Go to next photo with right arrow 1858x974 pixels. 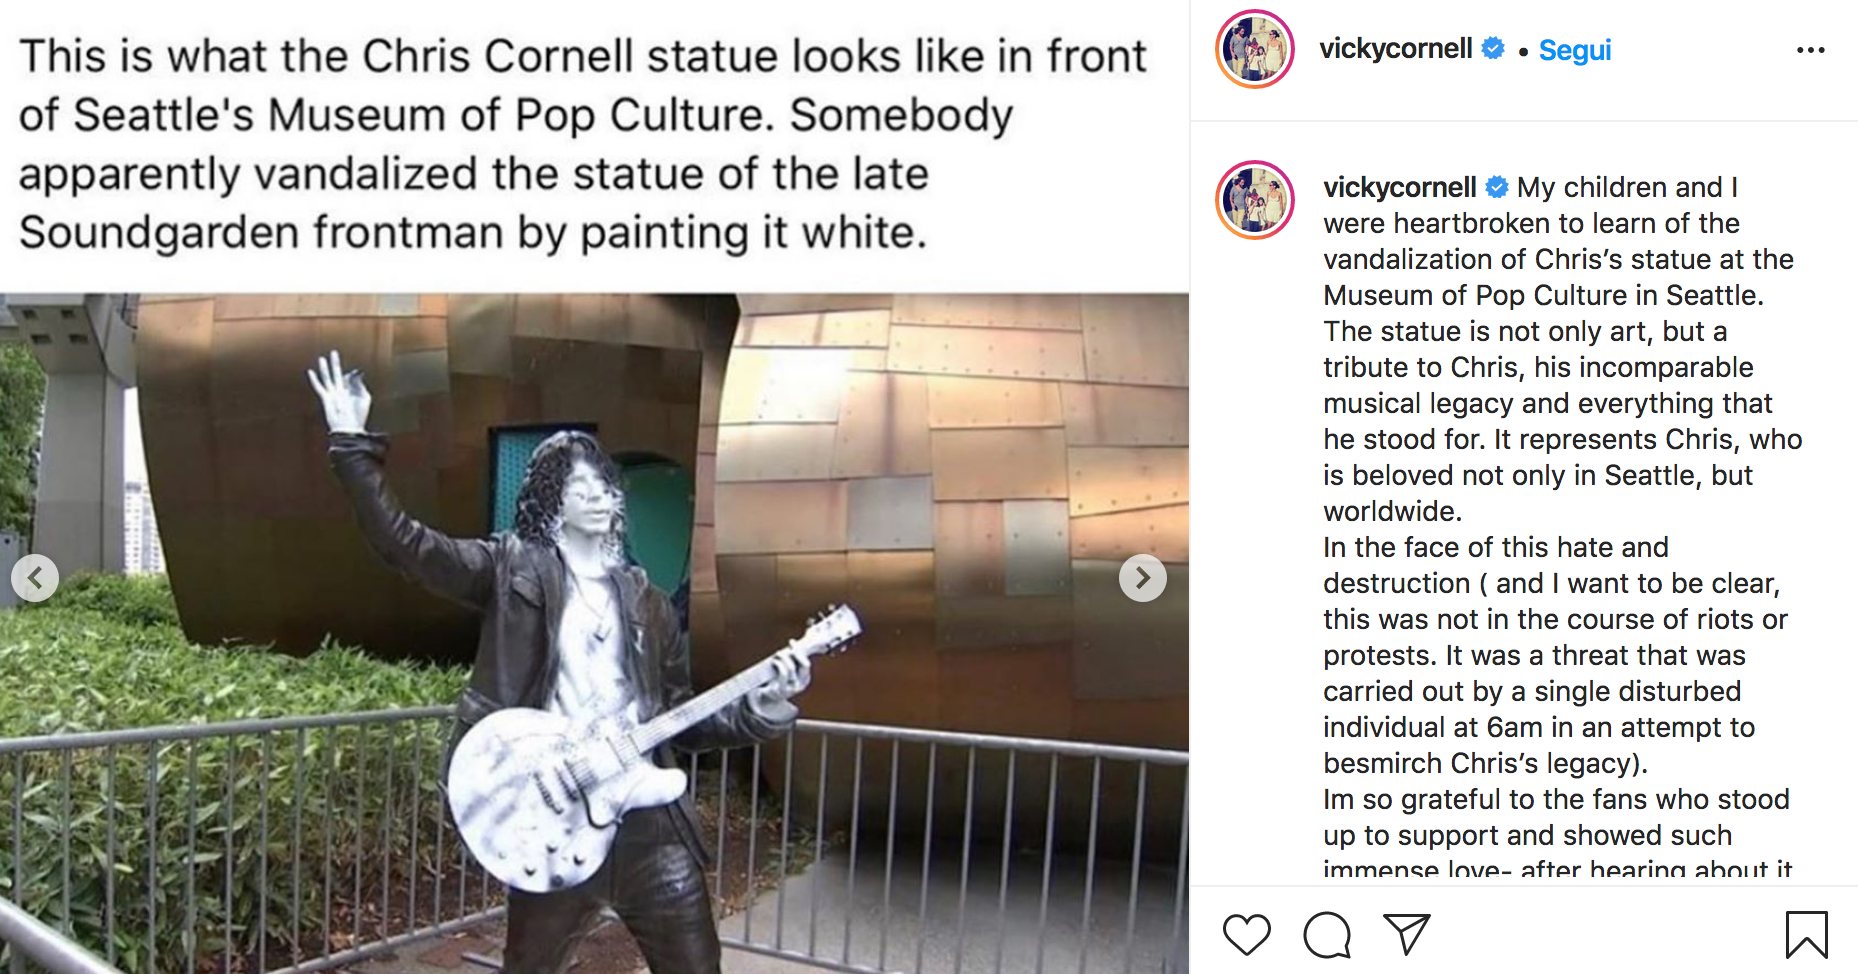pyautogui.click(x=1142, y=578)
